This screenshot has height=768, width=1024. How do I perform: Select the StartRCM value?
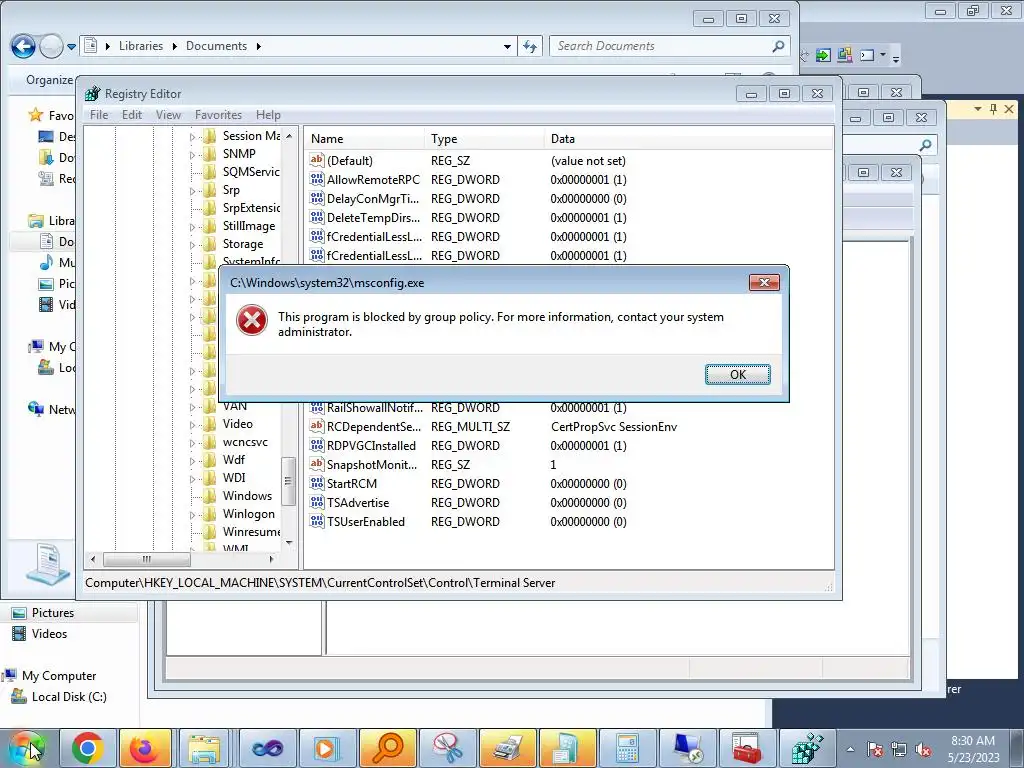[351, 483]
